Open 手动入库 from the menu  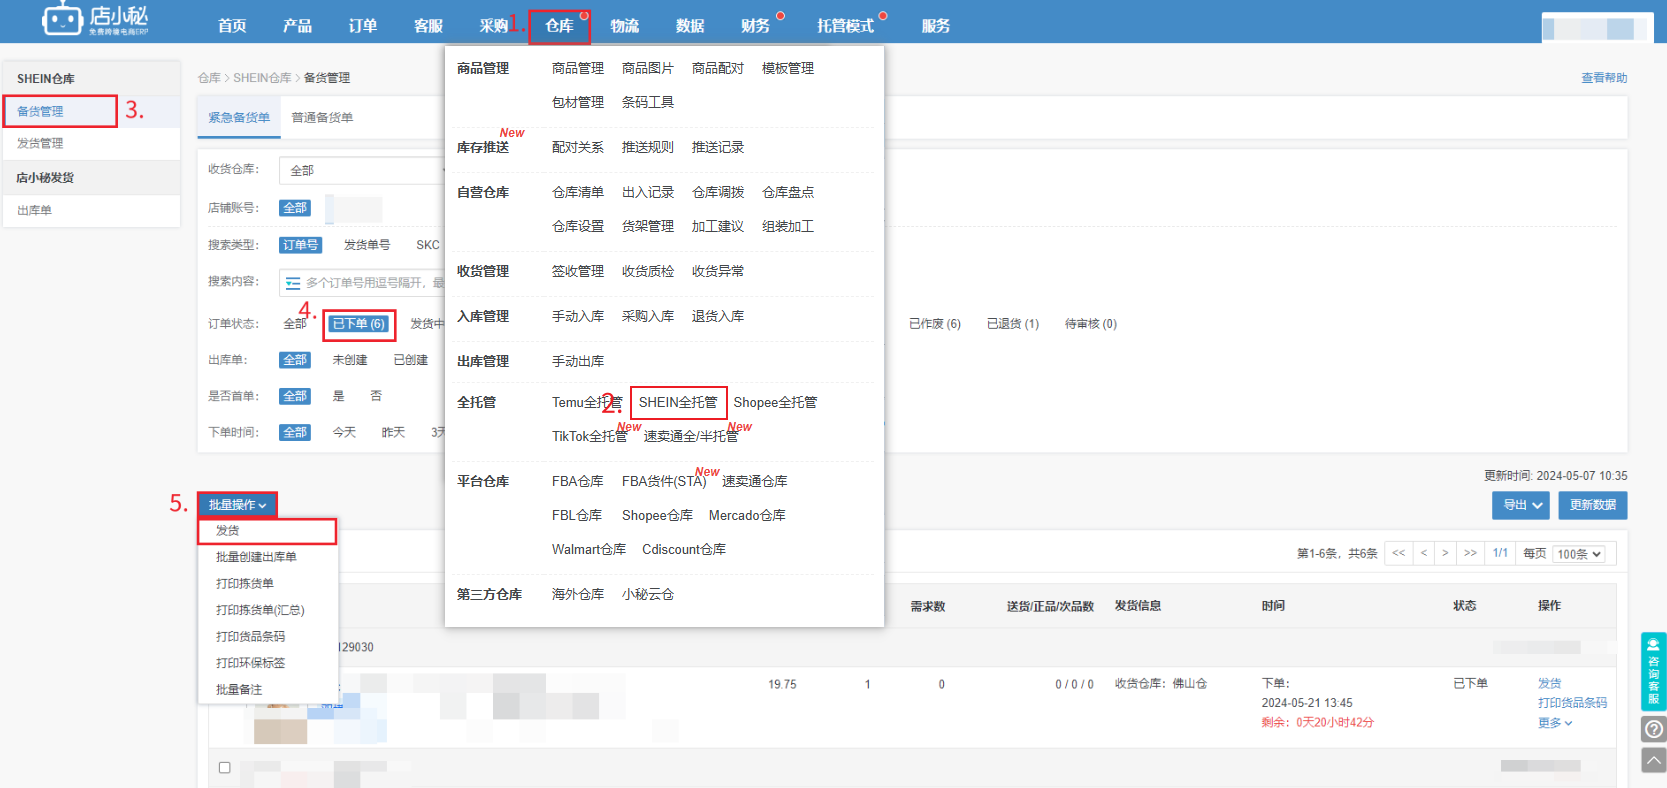point(578,316)
